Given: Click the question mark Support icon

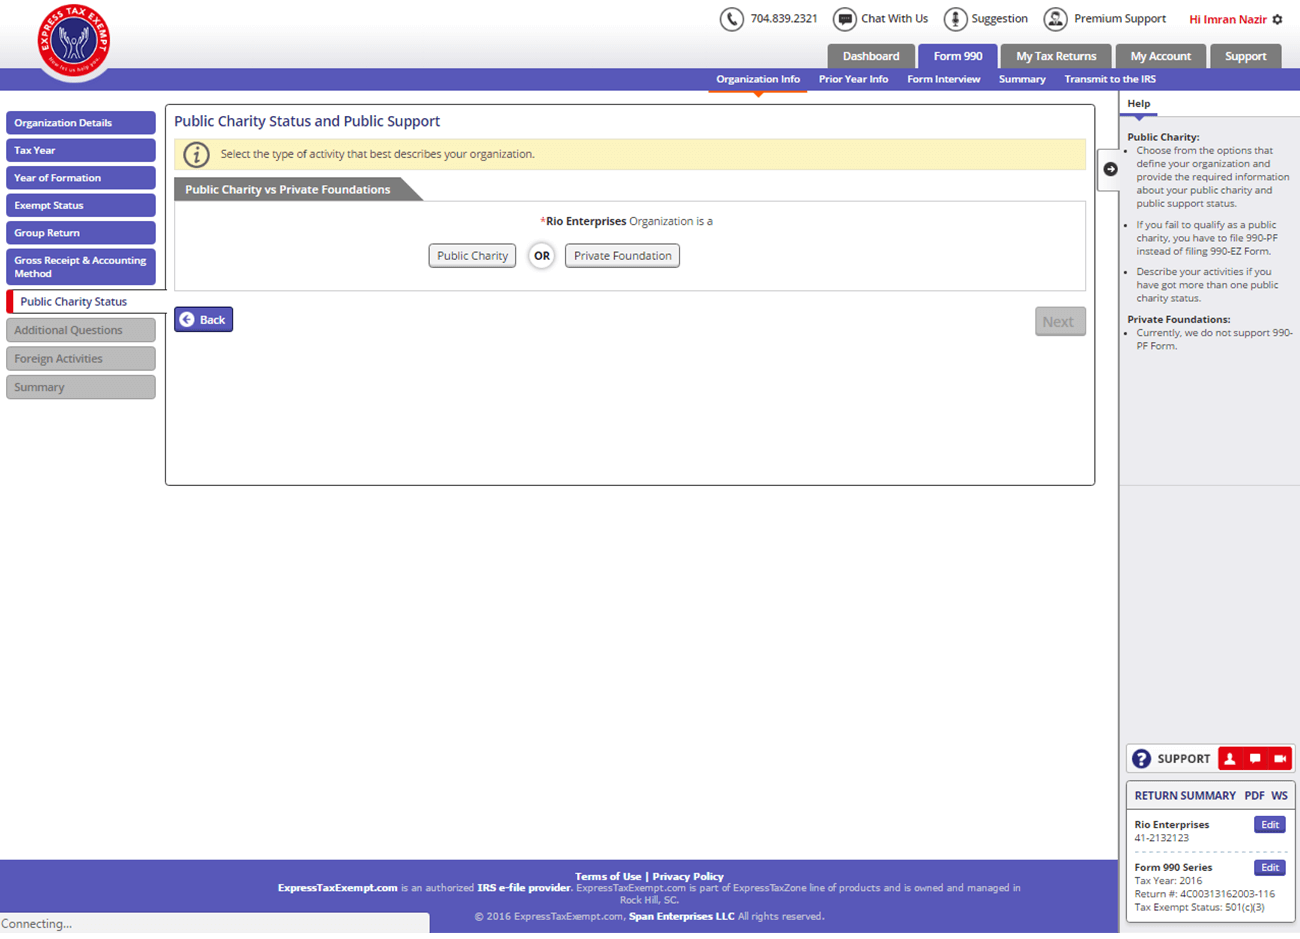Looking at the screenshot, I should point(1141,759).
